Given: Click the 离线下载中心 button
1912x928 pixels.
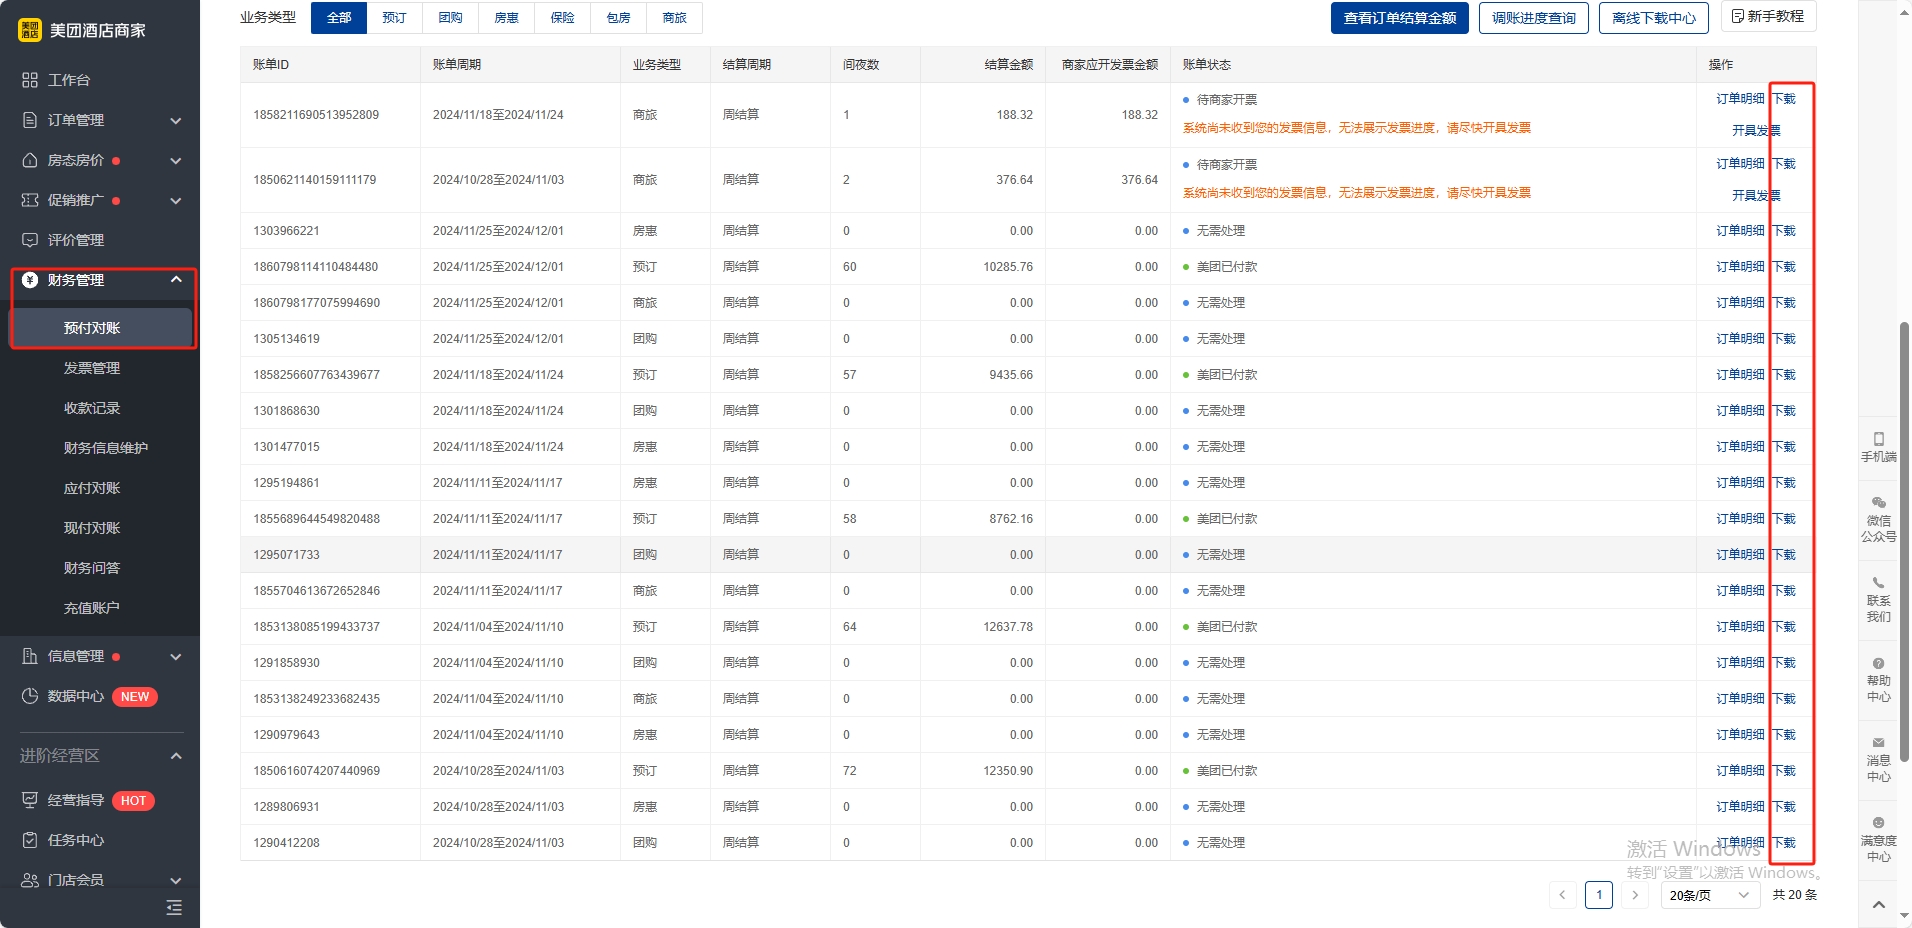Looking at the screenshot, I should [1653, 18].
